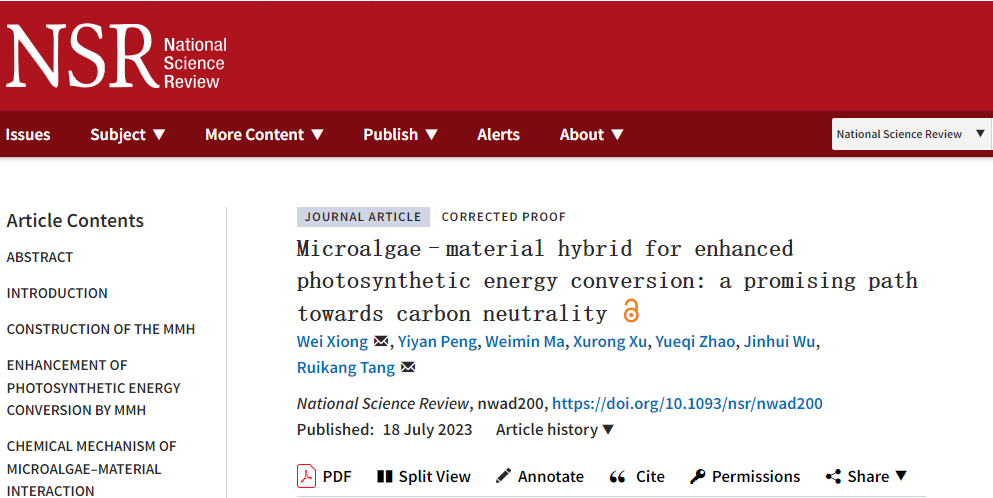Open the Annotate tool
The width and height of the screenshot is (993, 498).
(540, 476)
